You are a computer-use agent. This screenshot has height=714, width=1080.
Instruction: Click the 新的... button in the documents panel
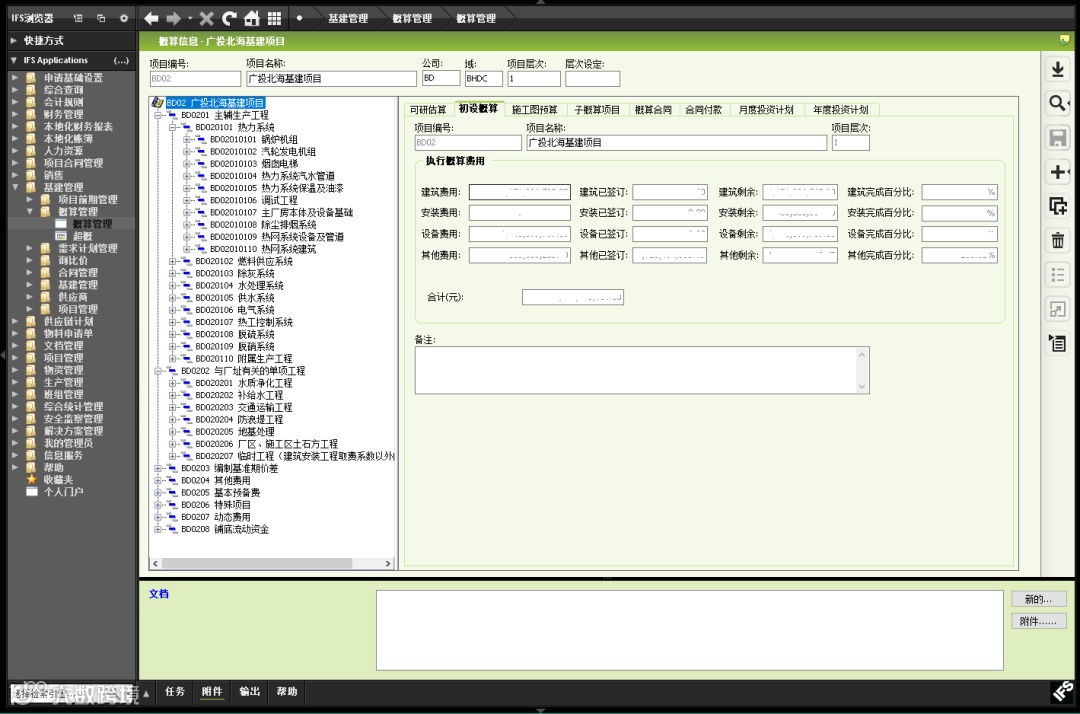tap(1038, 599)
